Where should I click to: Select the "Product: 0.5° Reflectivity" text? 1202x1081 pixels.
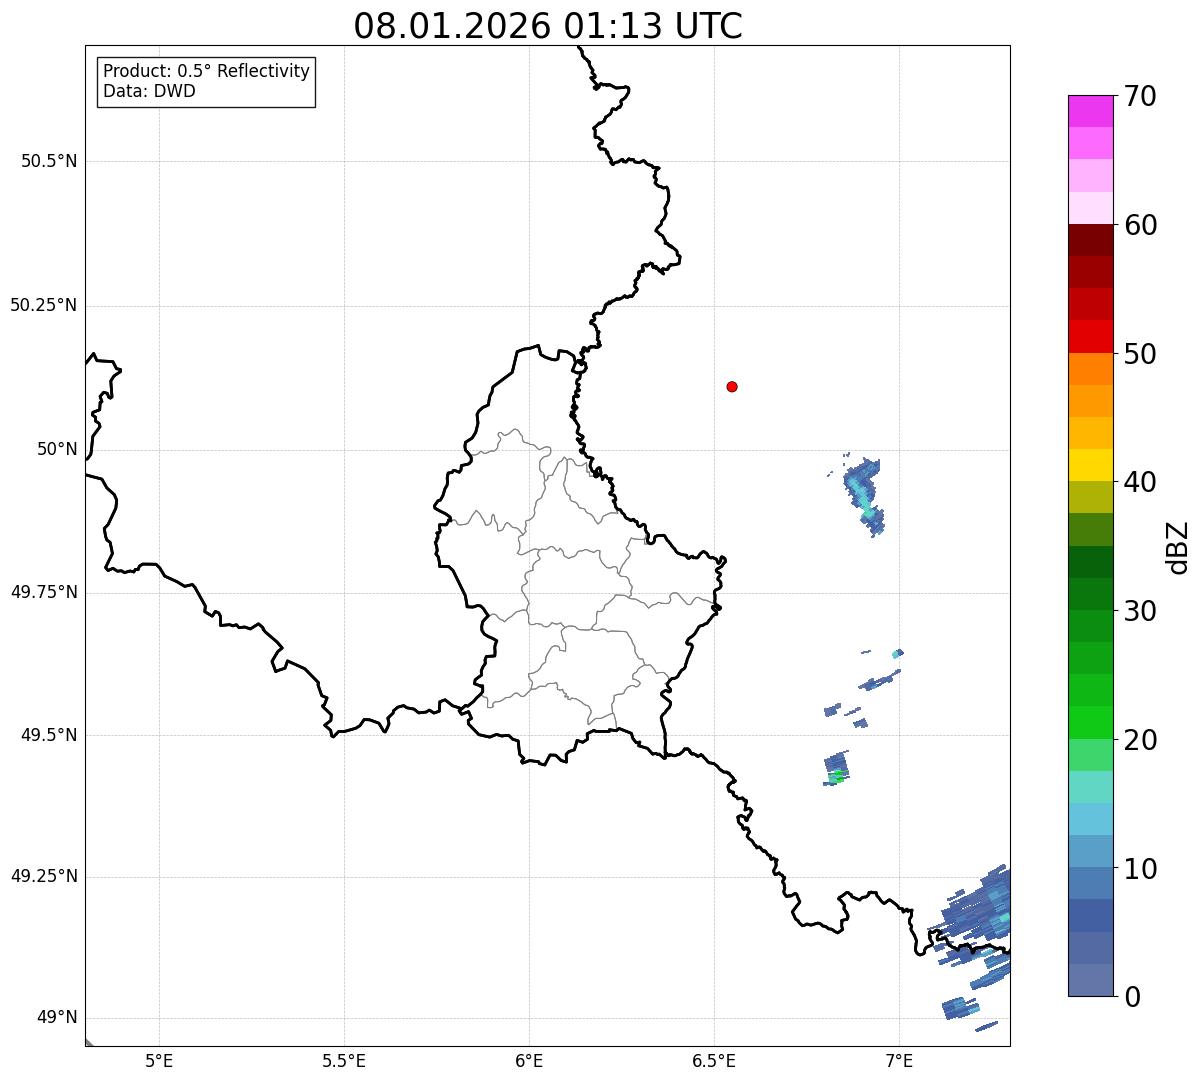click(206, 72)
